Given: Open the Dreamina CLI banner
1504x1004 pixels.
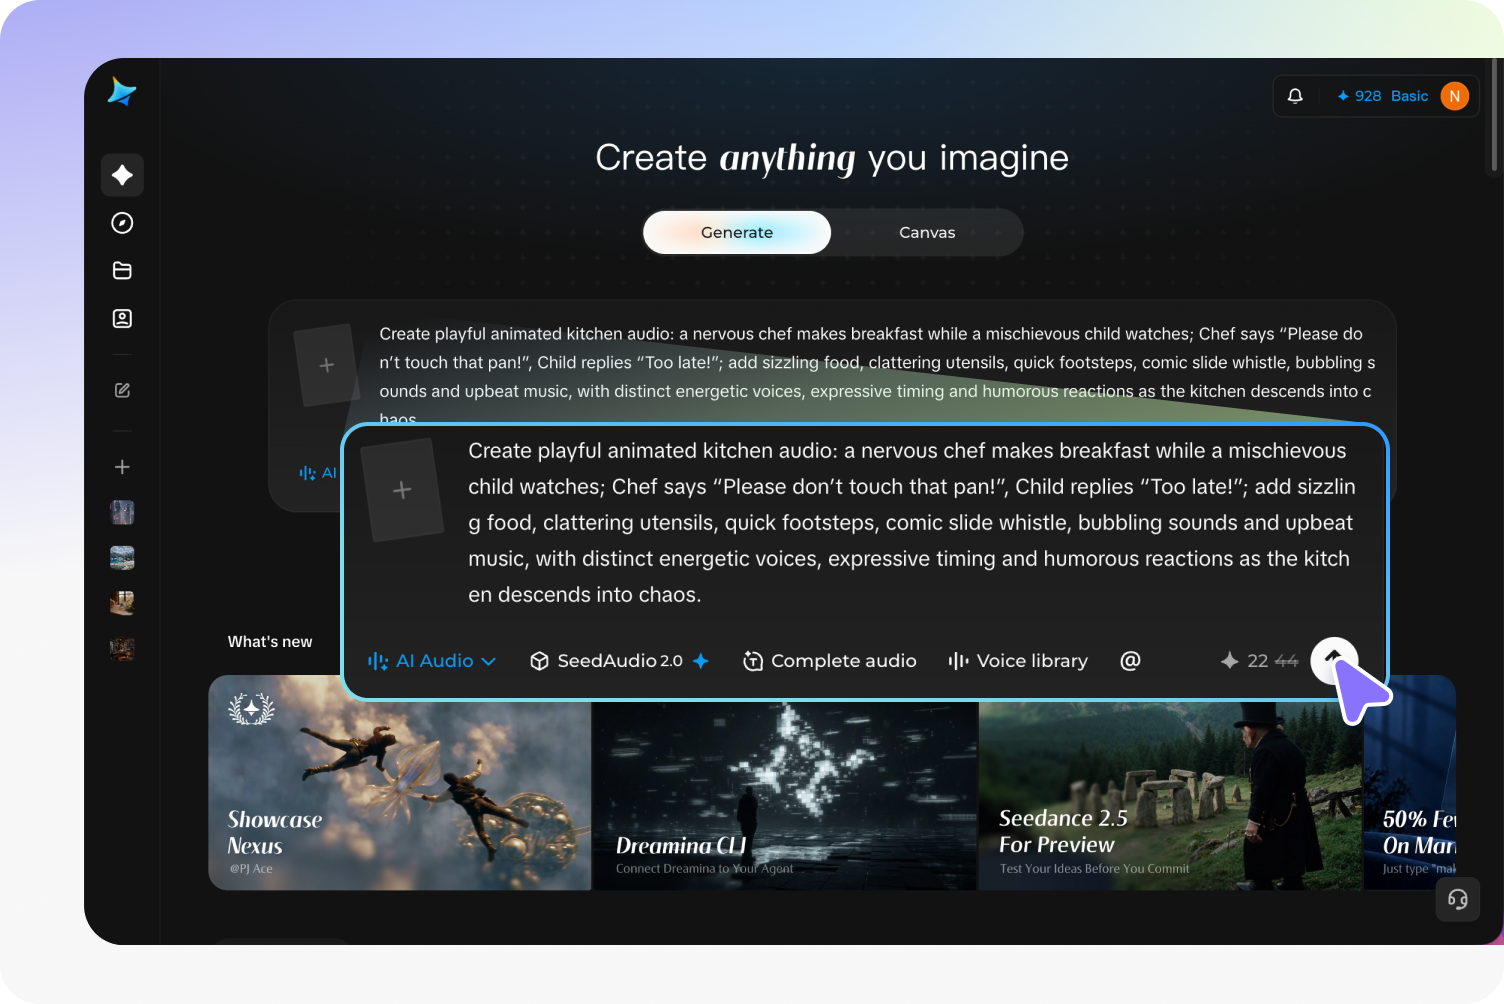Looking at the screenshot, I should pos(785,795).
